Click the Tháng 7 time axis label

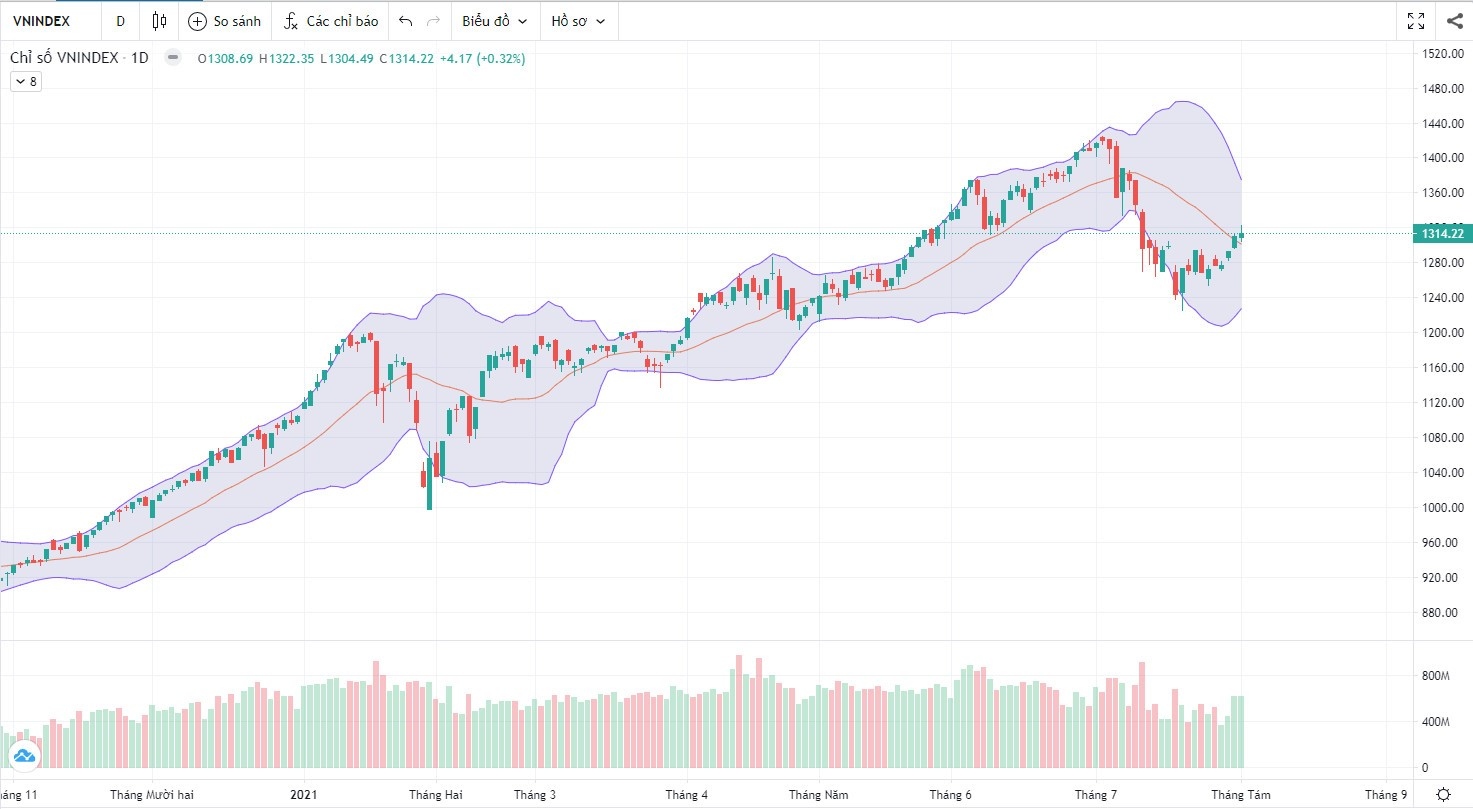1096,795
